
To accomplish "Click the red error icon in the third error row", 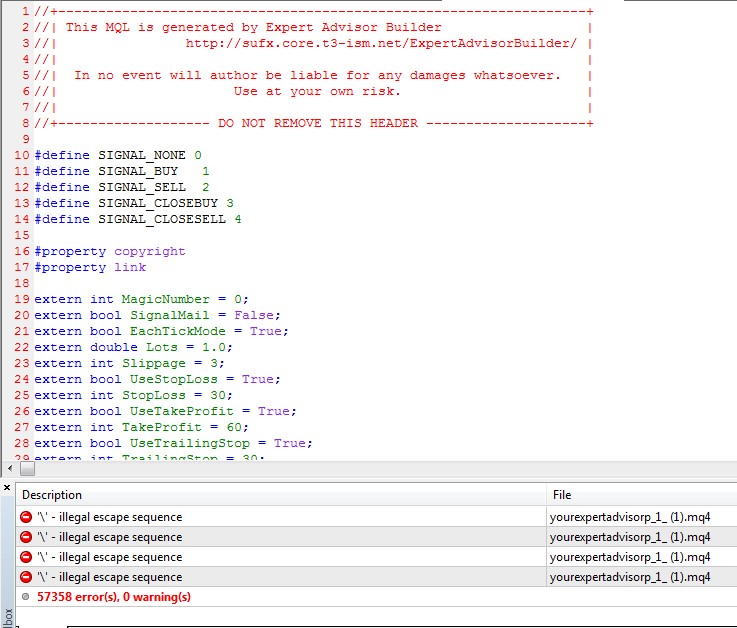I will click(26, 557).
